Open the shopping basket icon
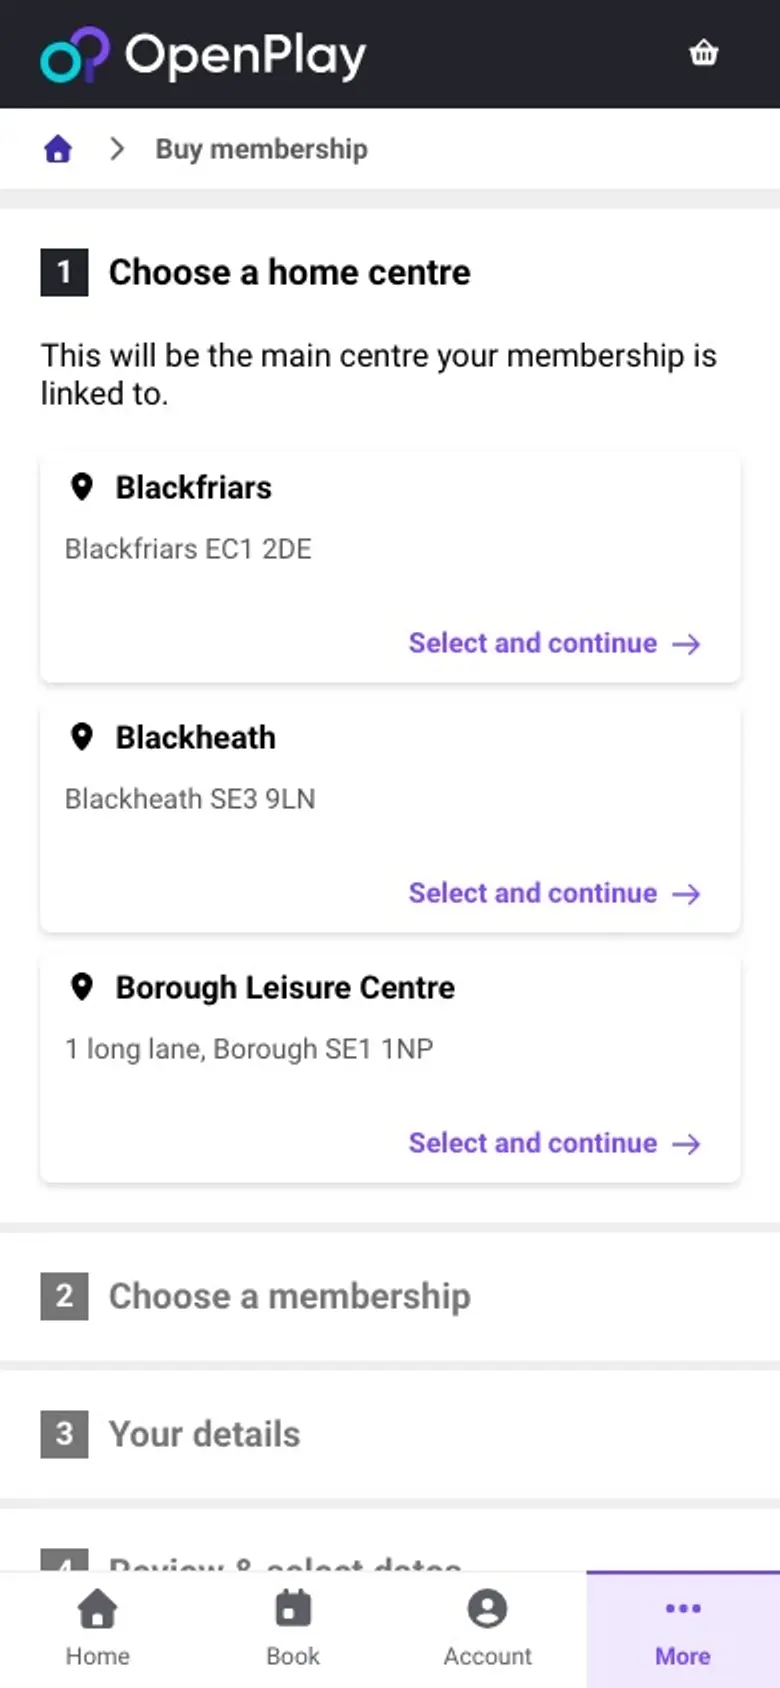Screen dimensions: 780x1688 (704, 53)
